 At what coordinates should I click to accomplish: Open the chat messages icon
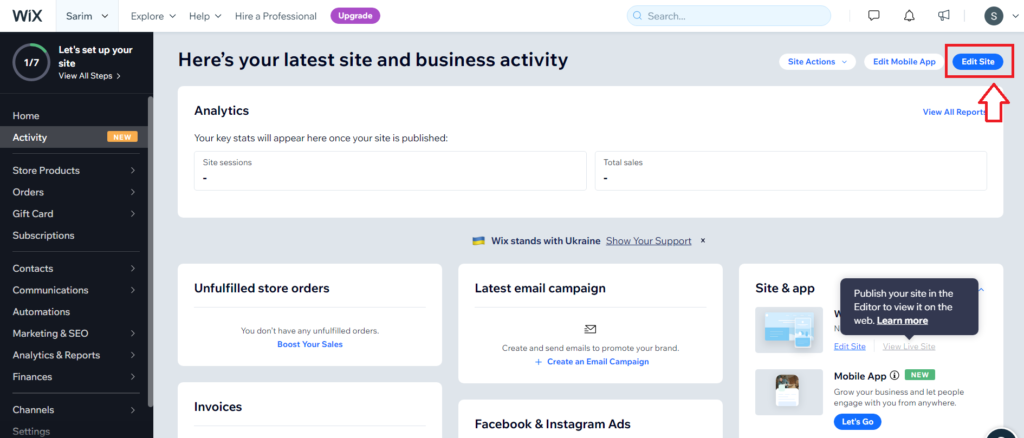click(x=874, y=16)
